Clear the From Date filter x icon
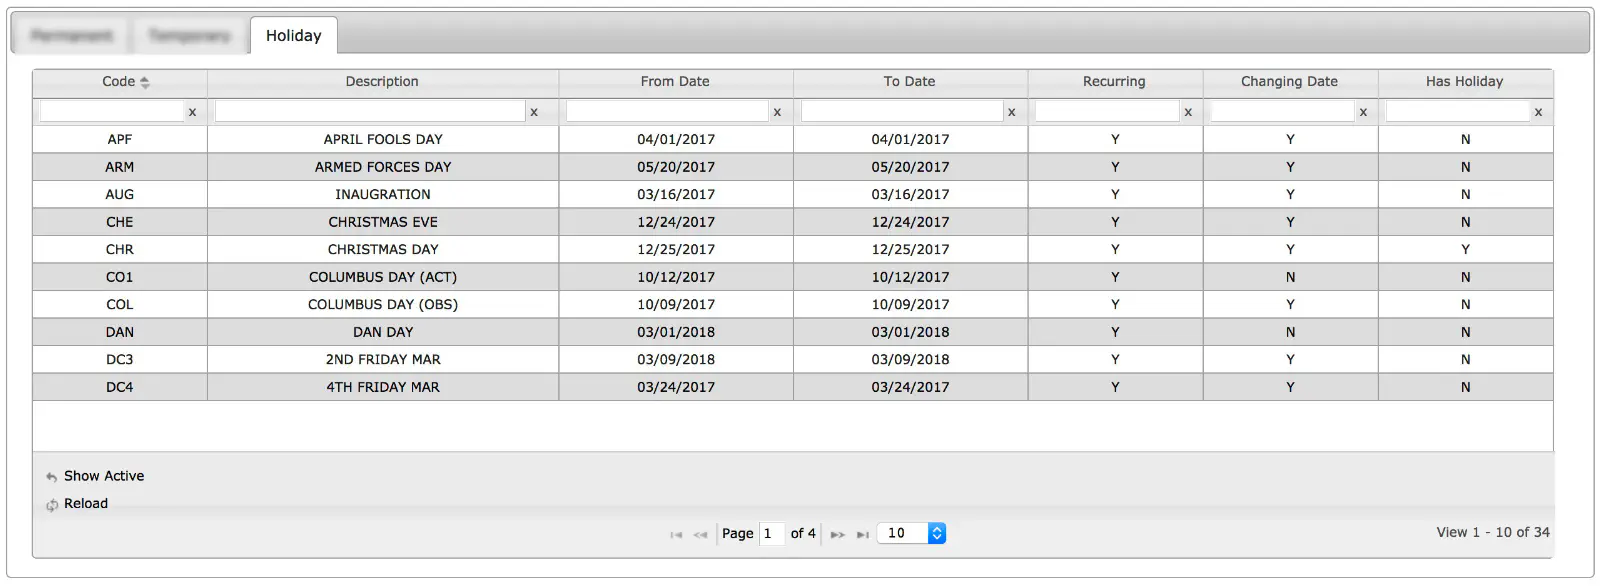The width and height of the screenshot is (1602, 586). [x=777, y=112]
